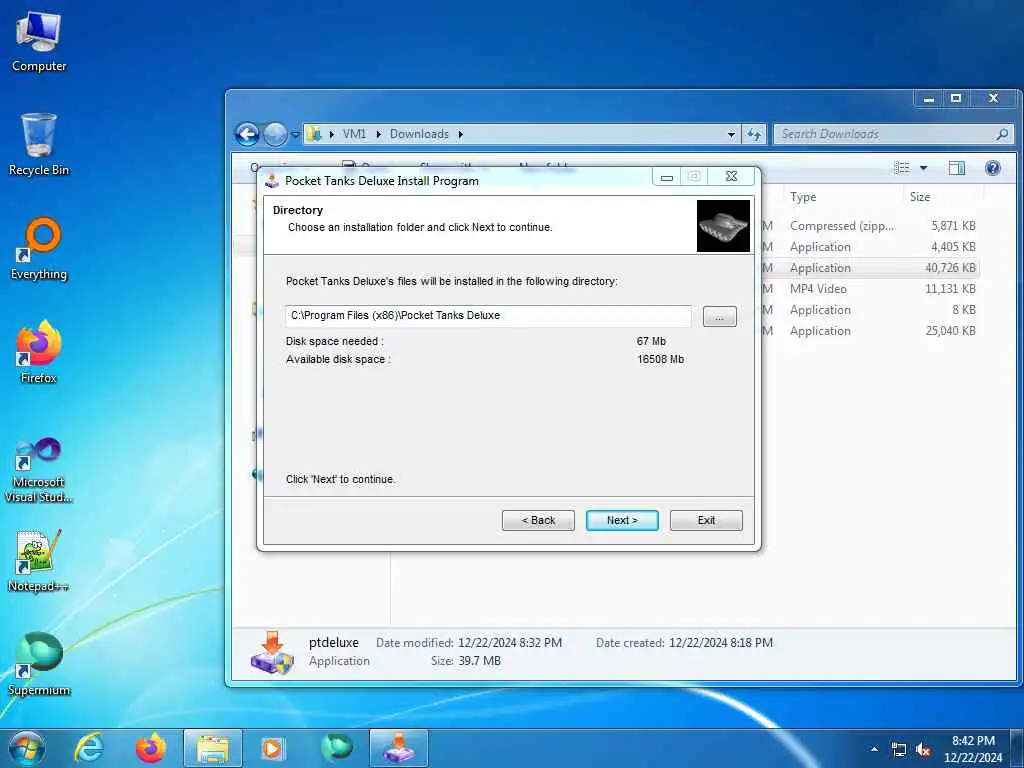Open the view options dropdown arrow
Screen dimensions: 1024x768
(923, 168)
